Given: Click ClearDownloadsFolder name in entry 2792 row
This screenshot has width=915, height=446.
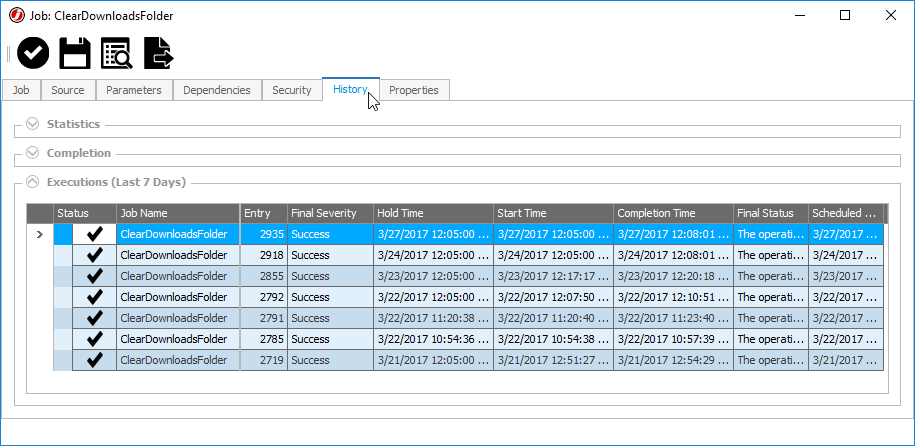Looking at the screenshot, I should [178, 297].
